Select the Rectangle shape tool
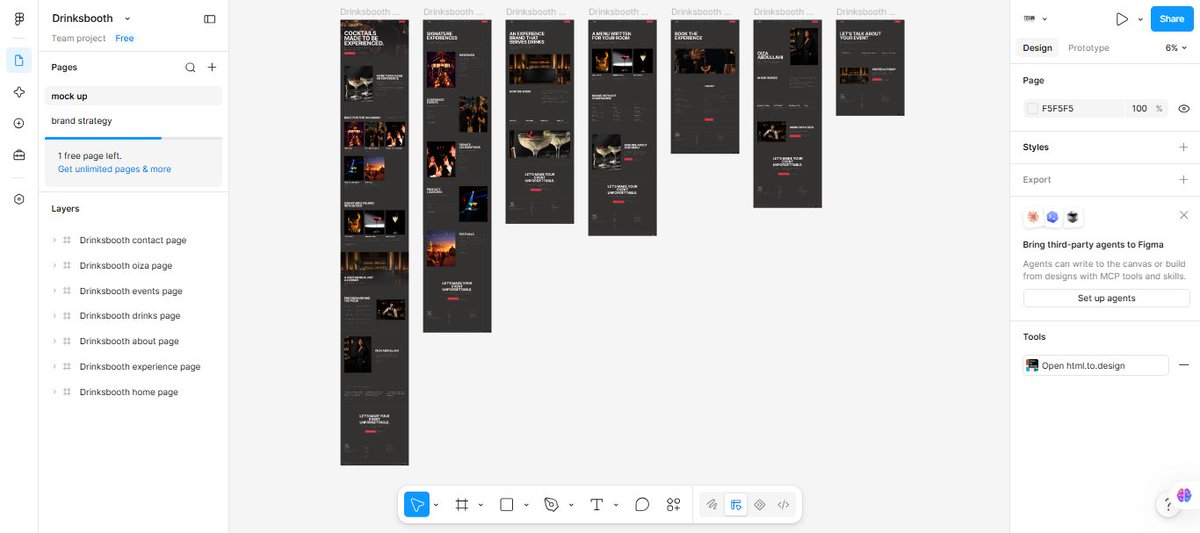Viewport: 1200px width, 533px height. click(506, 505)
